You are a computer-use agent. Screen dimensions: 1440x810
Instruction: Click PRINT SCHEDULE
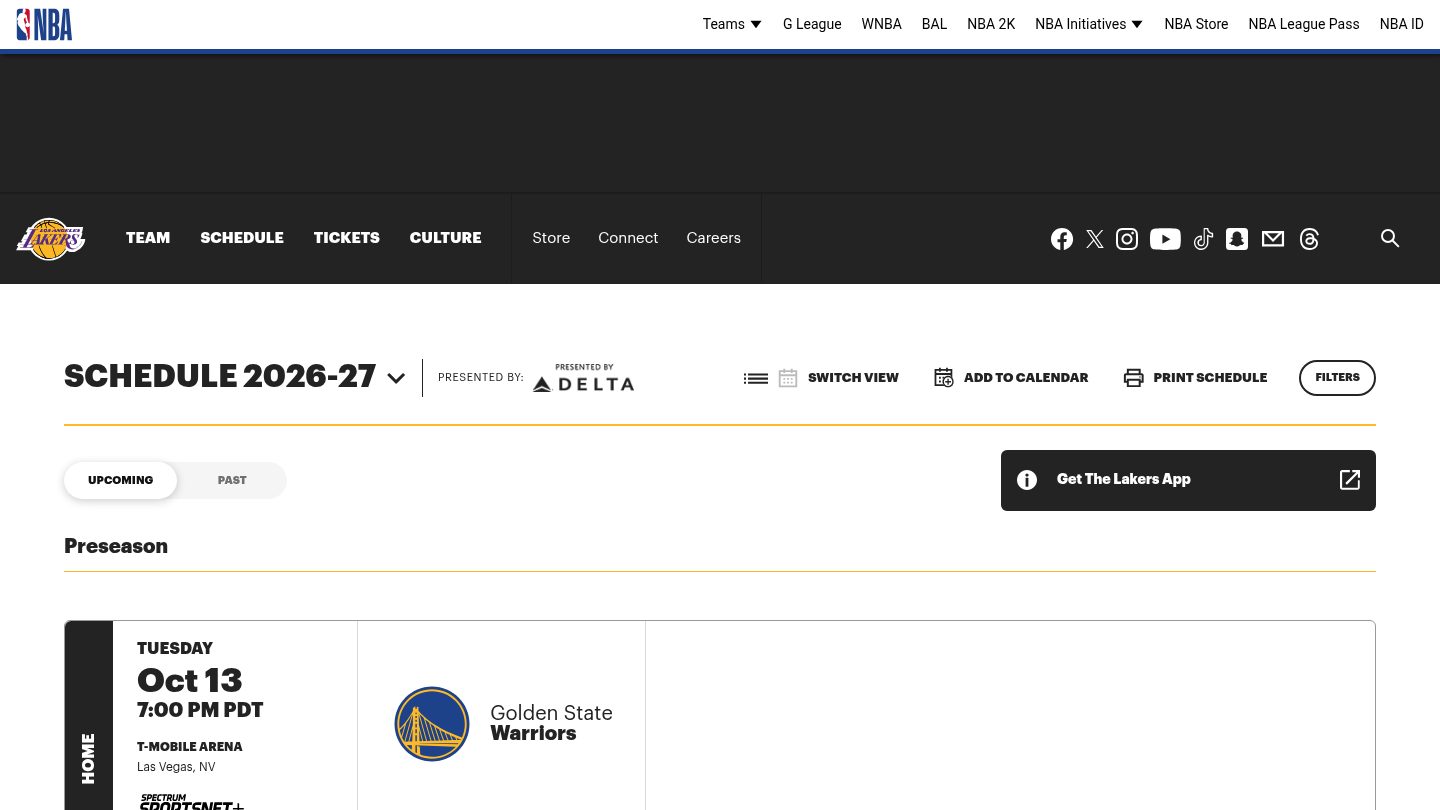1210,378
